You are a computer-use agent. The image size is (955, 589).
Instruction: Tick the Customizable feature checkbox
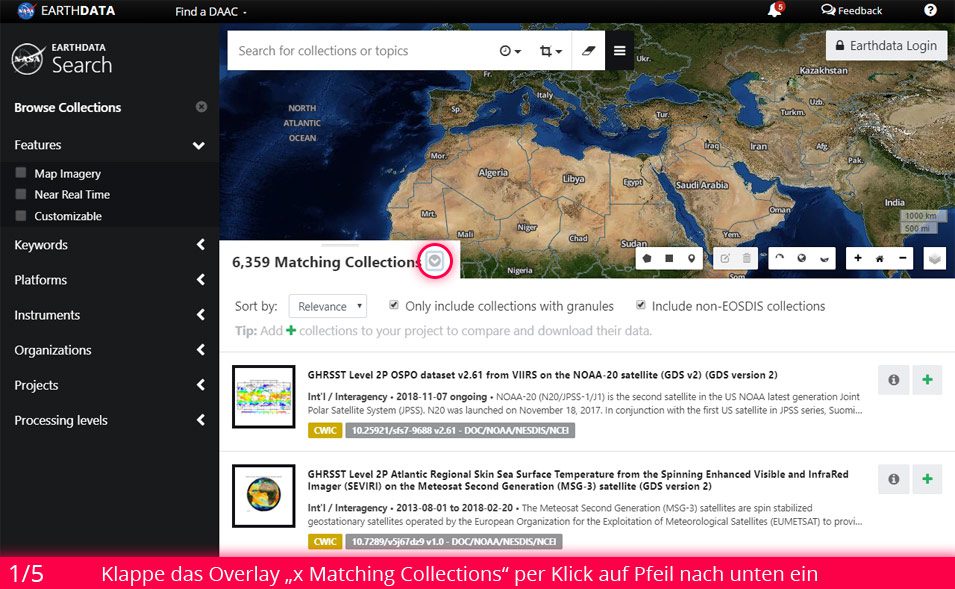21,216
